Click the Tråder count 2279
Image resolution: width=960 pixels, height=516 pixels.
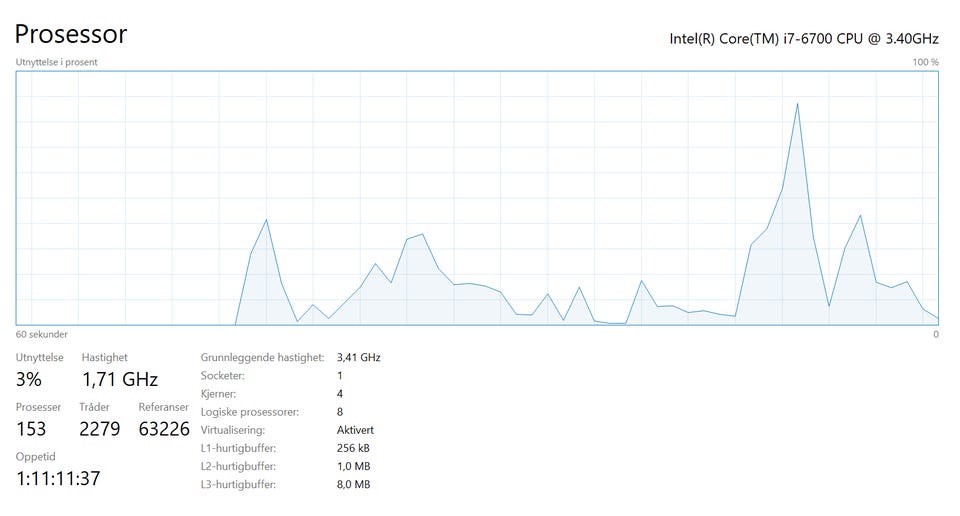[100, 429]
